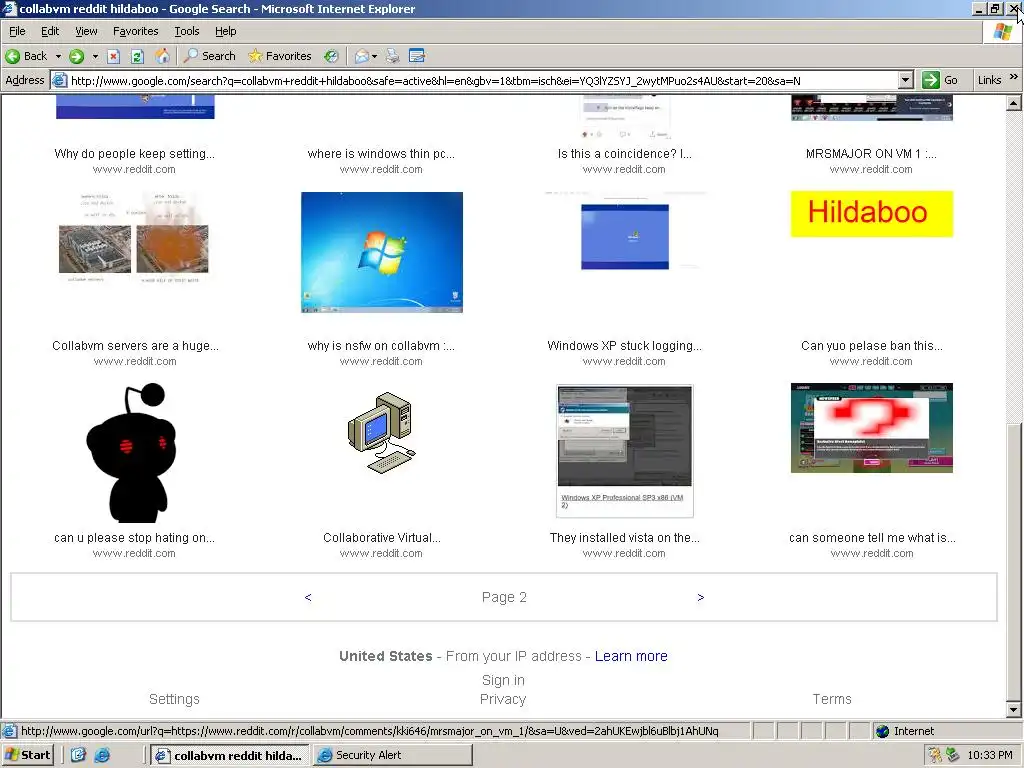Viewport: 1024px width, 768px height.
Task: Open the black Reddit Snoo thumbnail
Action: point(133,453)
